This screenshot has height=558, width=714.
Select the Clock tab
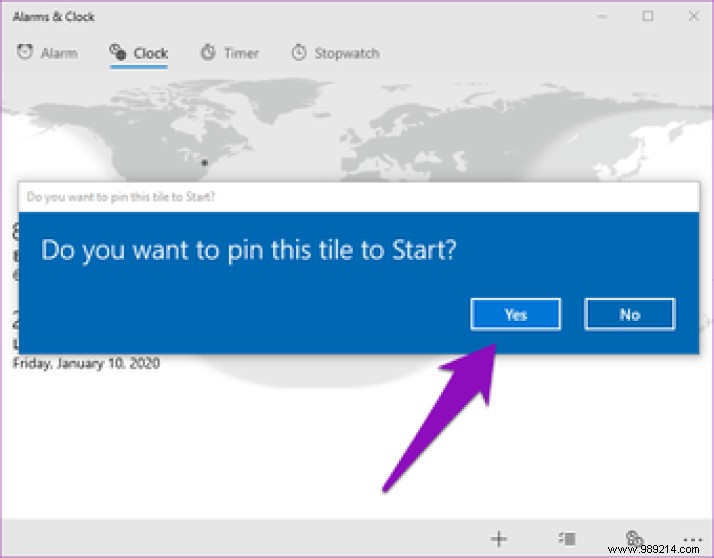pos(139,53)
